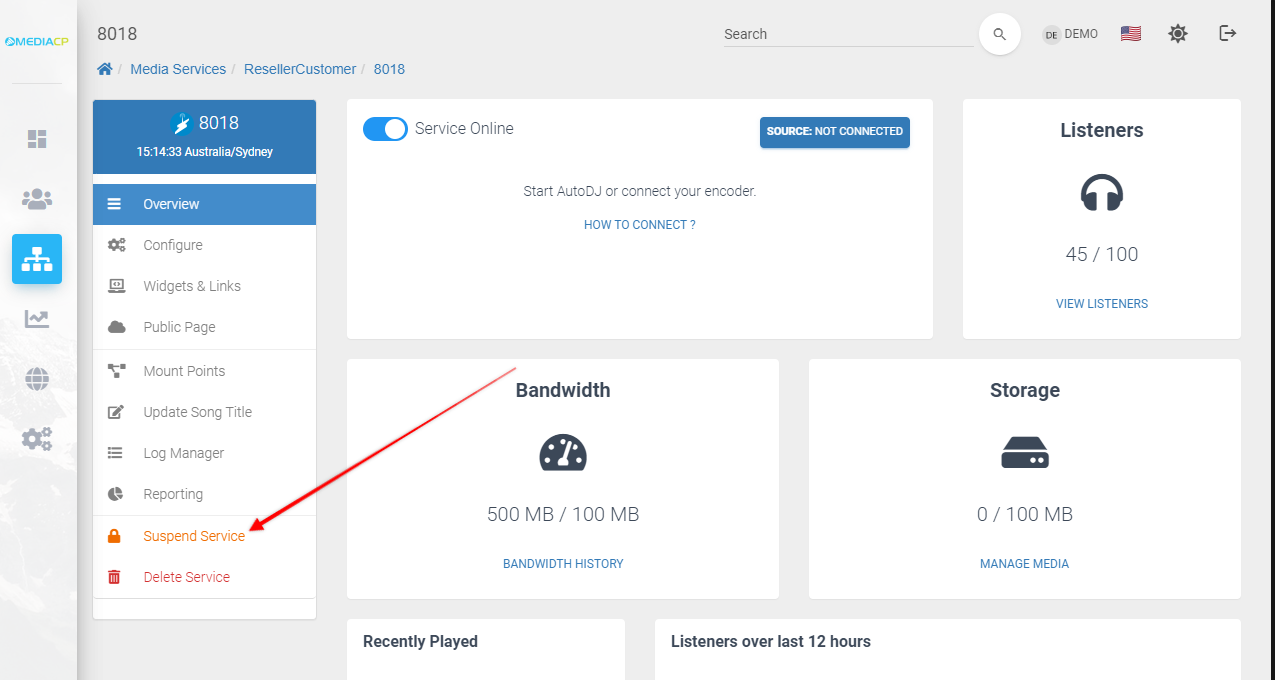This screenshot has height=680, width=1275.
Task: Open Configure menu item
Action: coord(204,245)
